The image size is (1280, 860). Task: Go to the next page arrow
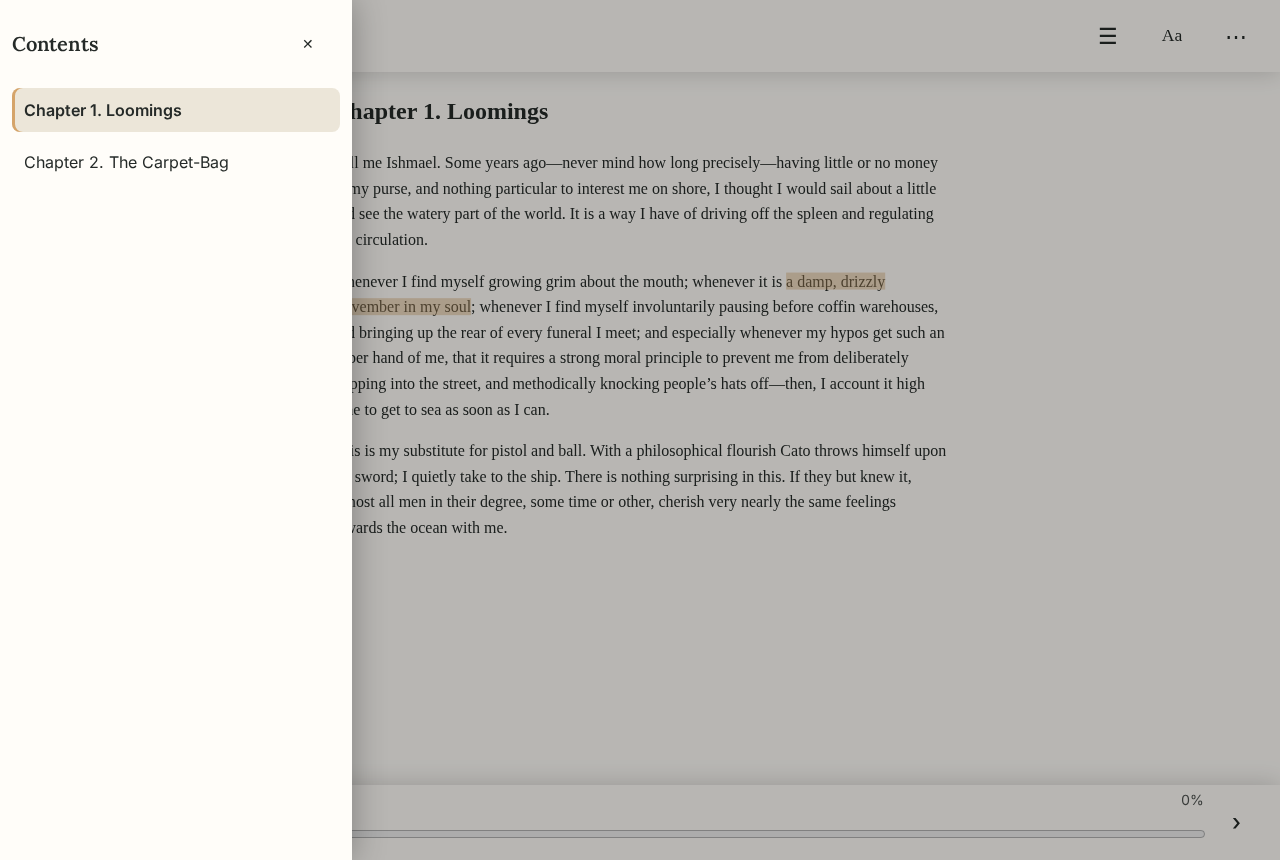coord(1236,823)
